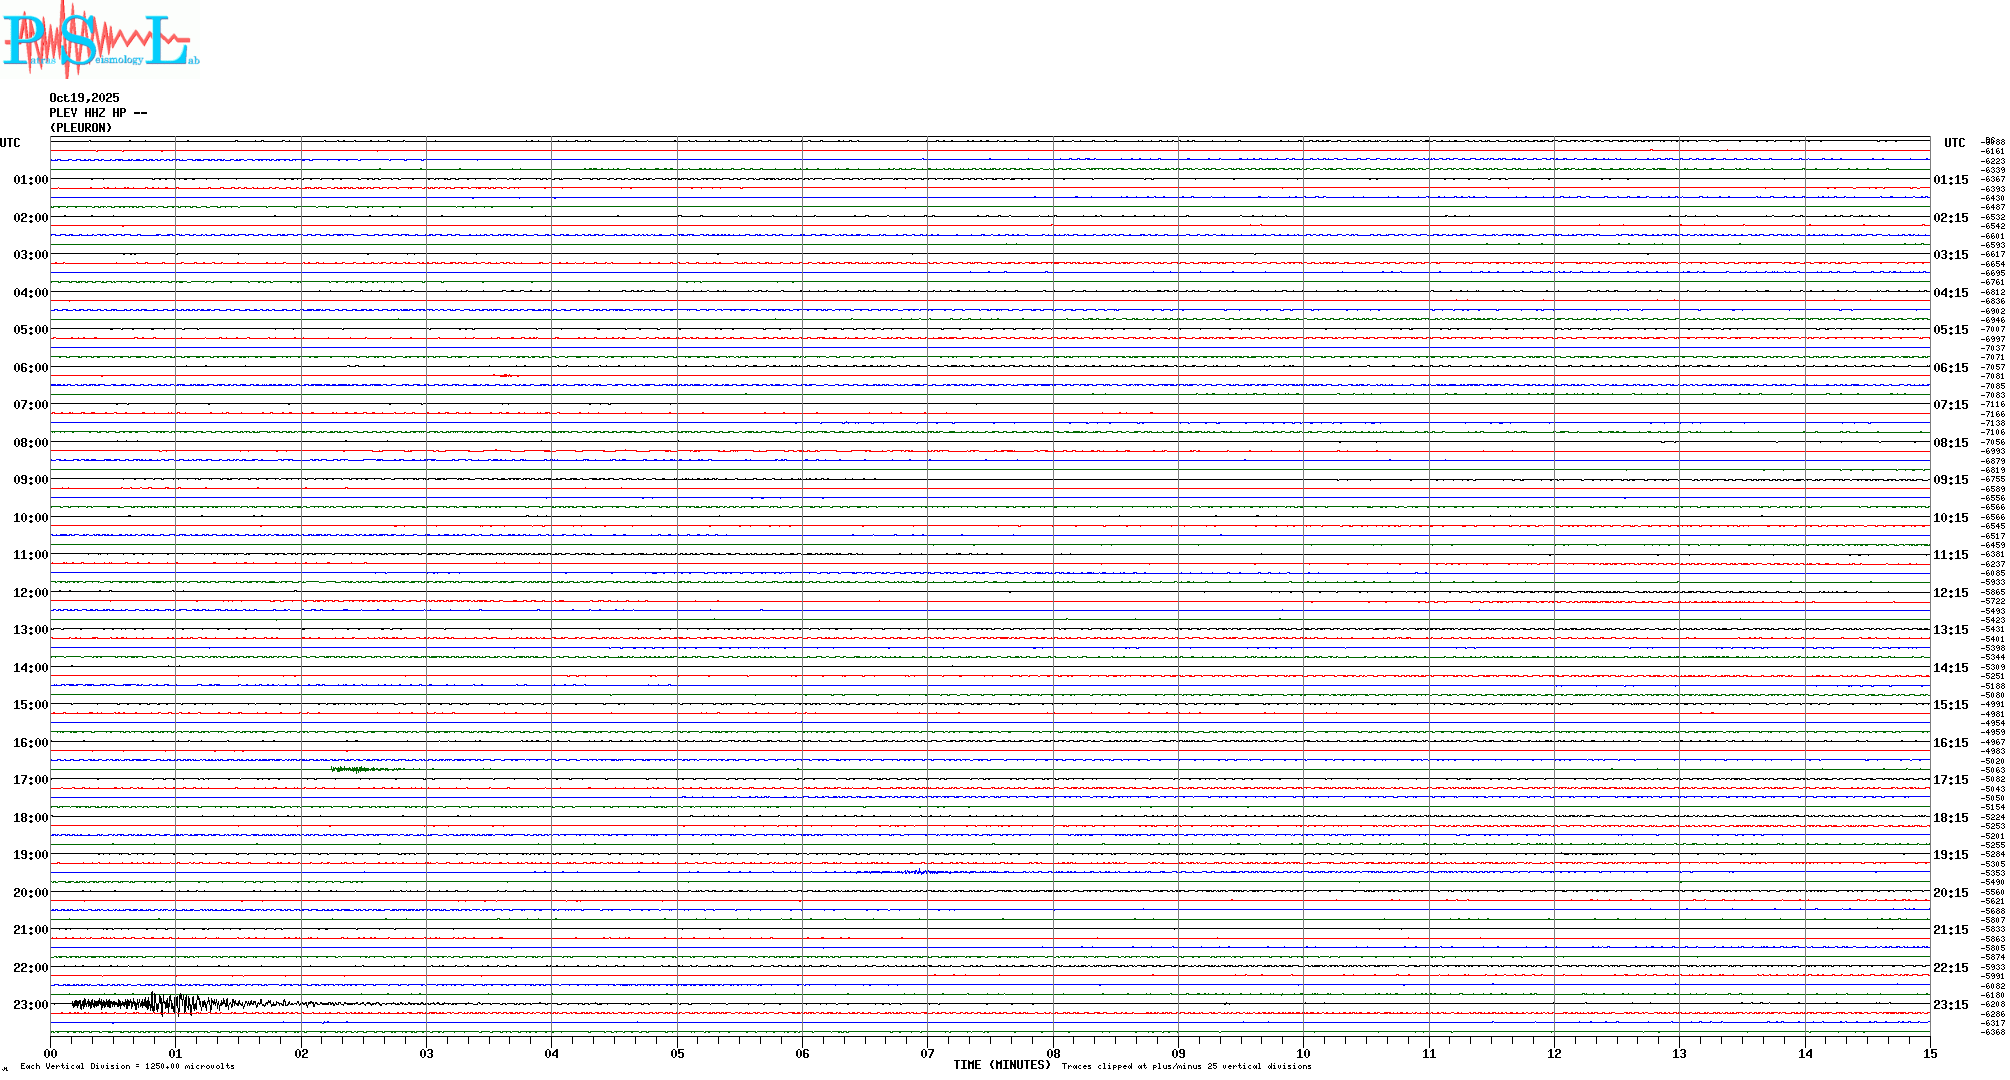
Task: Click the UTC label at the top left
Action: tap(10, 143)
